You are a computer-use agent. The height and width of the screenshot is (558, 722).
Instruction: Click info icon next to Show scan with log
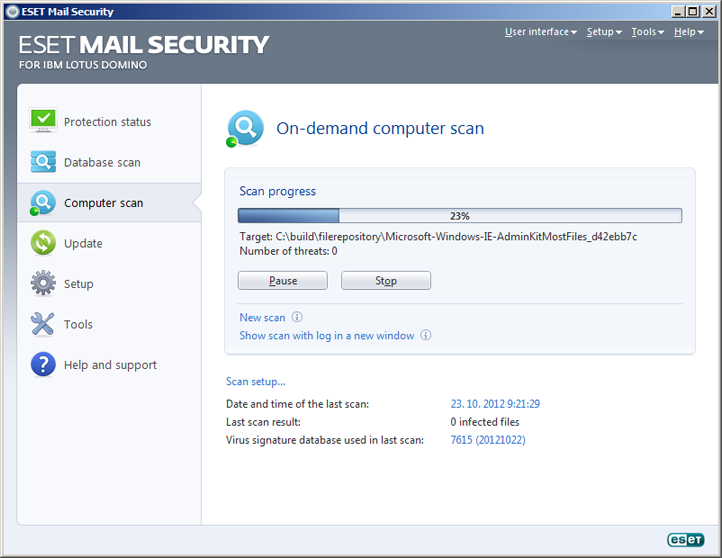coord(425,336)
